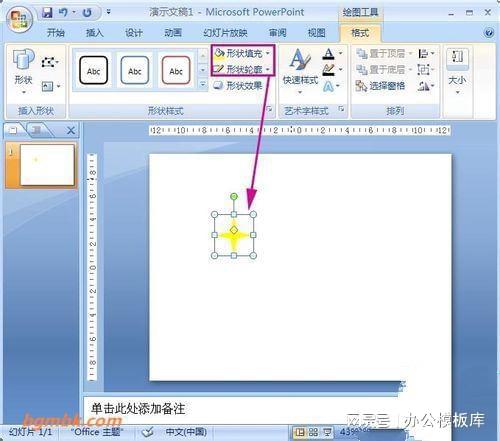Switch to slide sorter view in status bar

[x=313, y=432]
